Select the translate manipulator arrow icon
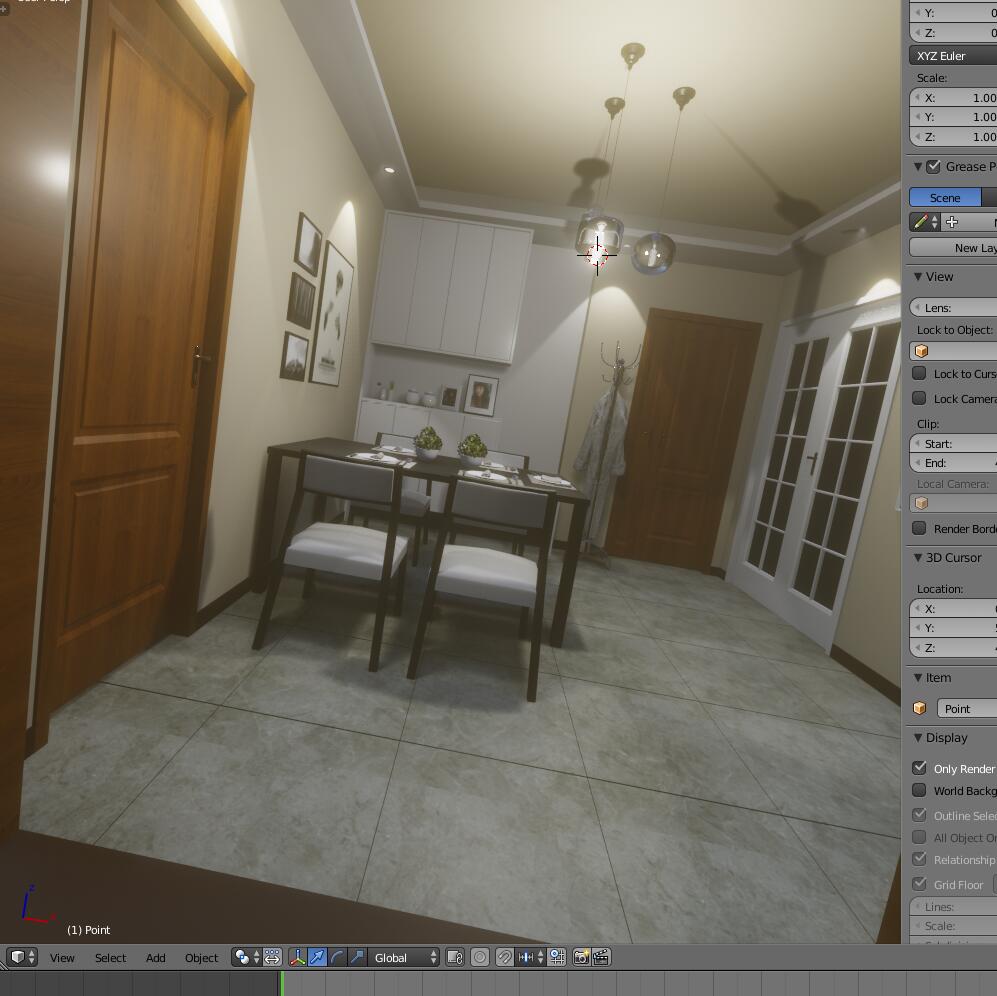Screen dimensions: 997x996 tap(317, 957)
